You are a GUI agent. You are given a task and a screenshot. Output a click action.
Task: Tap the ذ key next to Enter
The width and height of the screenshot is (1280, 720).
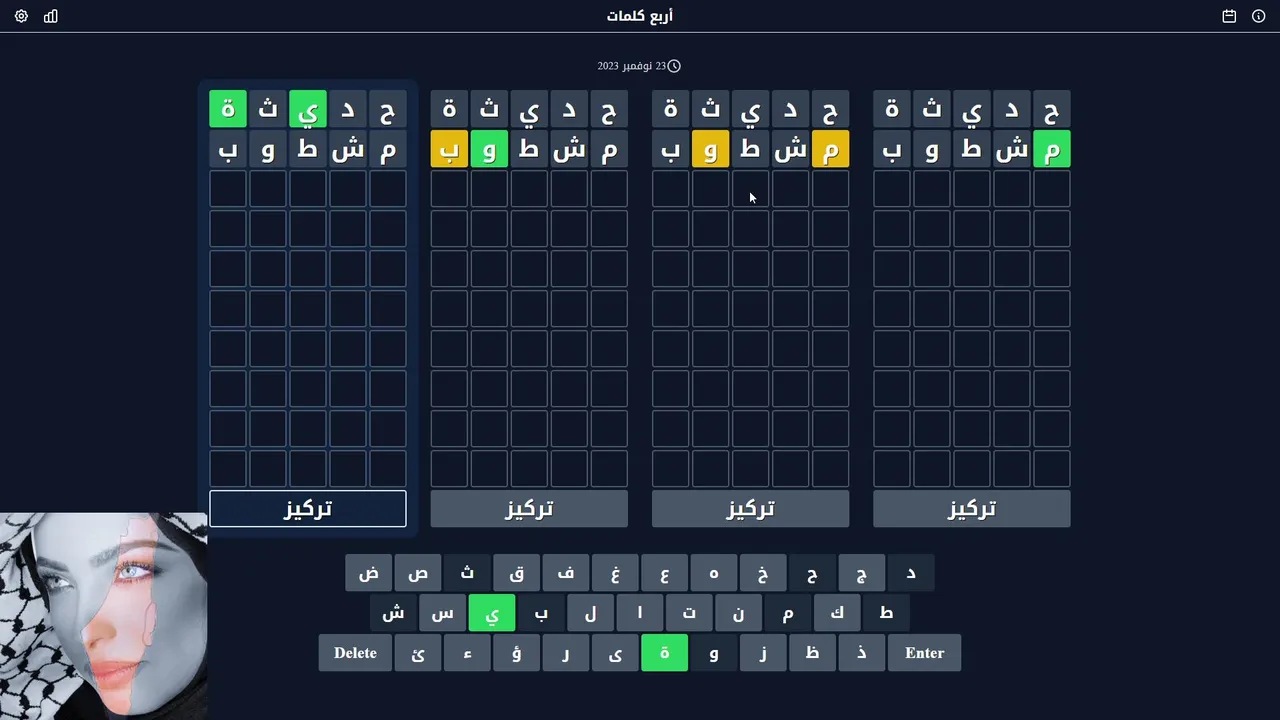(862, 653)
